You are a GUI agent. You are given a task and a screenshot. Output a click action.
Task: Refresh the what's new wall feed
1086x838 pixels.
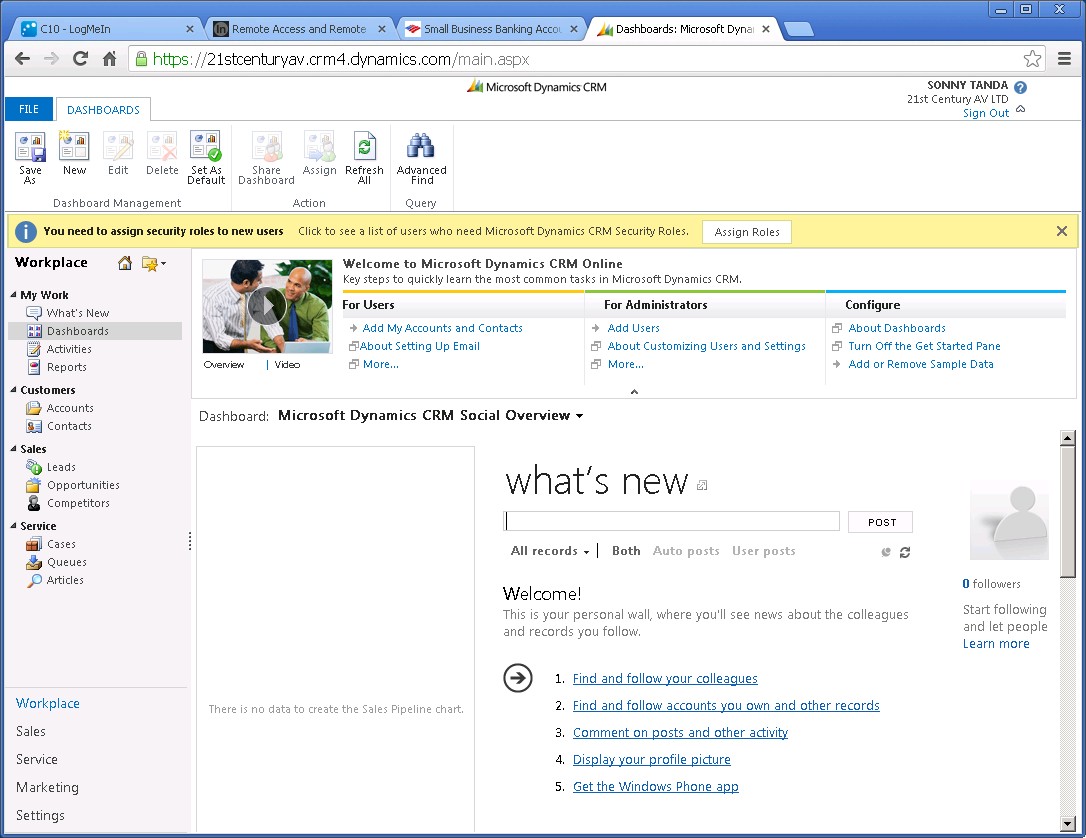pos(905,552)
